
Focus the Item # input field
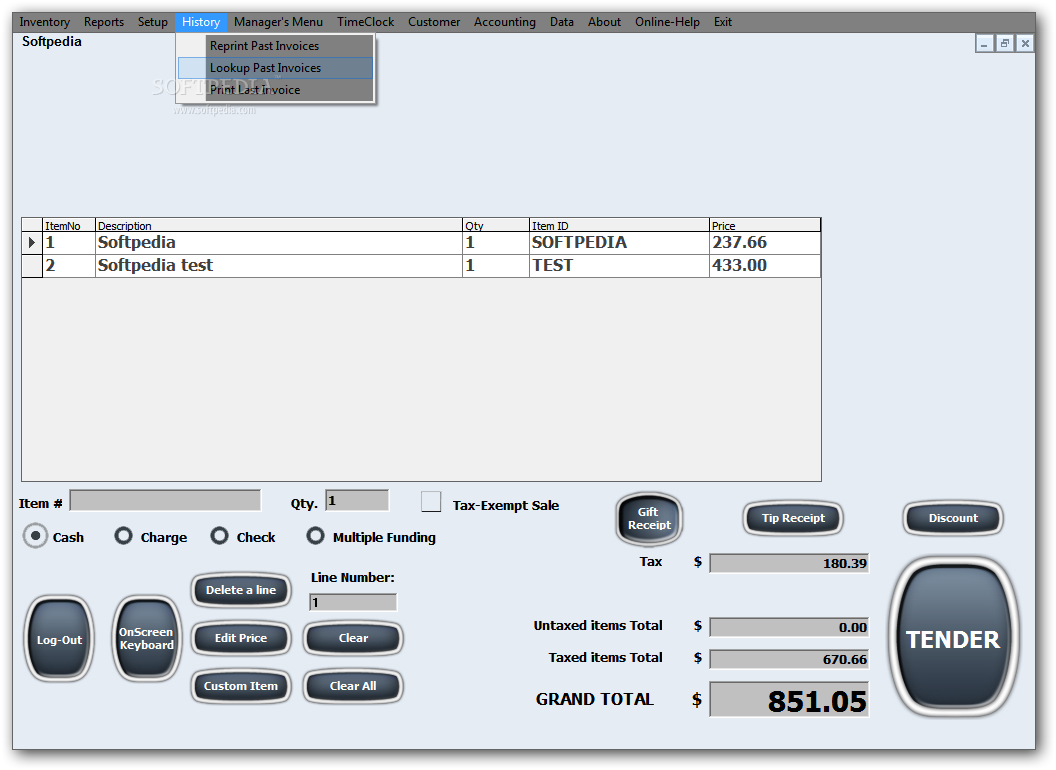click(x=165, y=501)
